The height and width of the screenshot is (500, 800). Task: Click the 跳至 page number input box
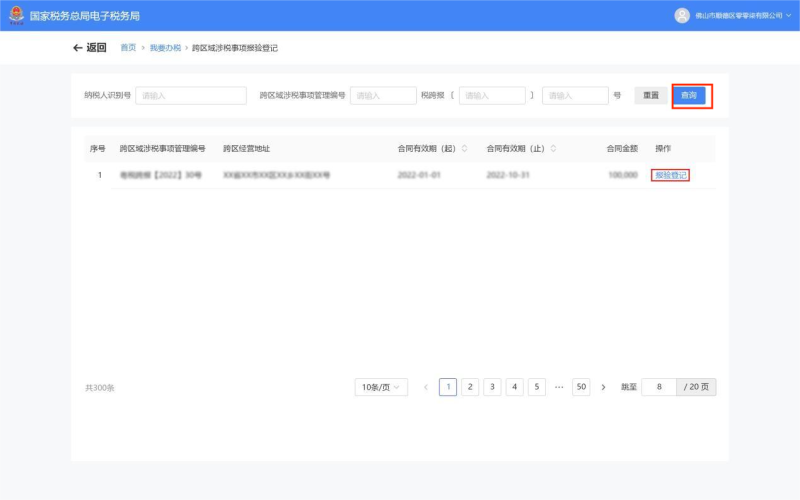click(659, 387)
